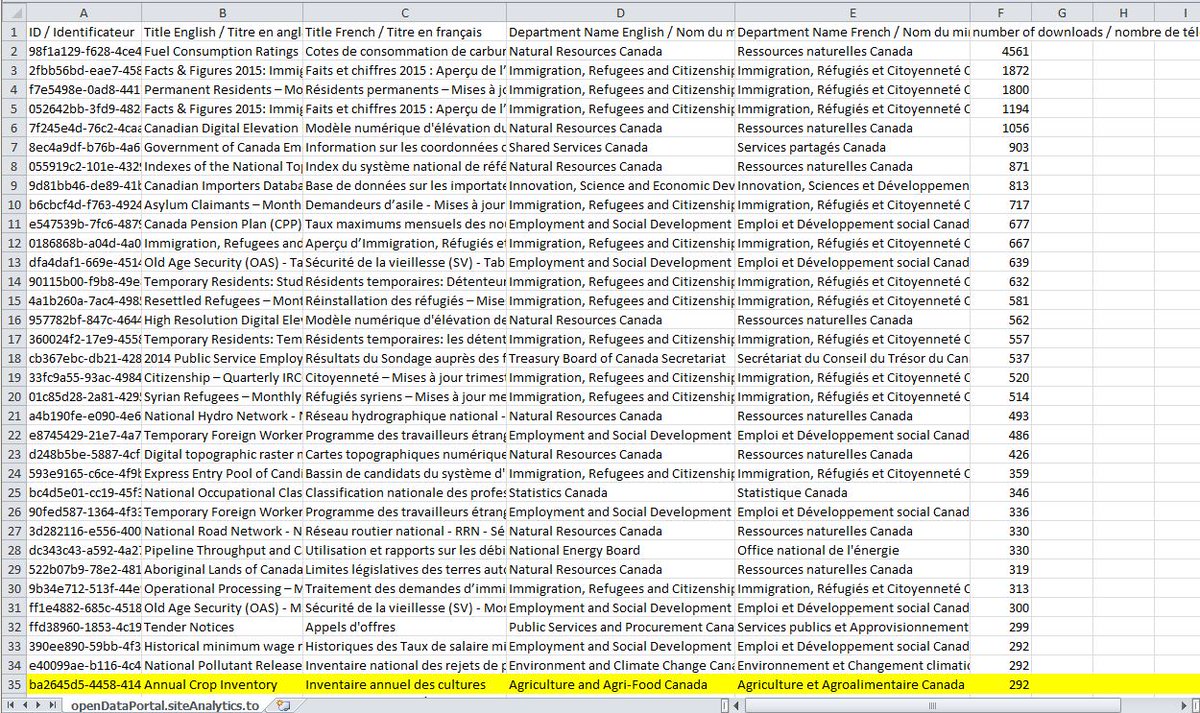The height and width of the screenshot is (713, 1200).
Task: Click 'Statistique Canada' cell
Action: (x=852, y=492)
